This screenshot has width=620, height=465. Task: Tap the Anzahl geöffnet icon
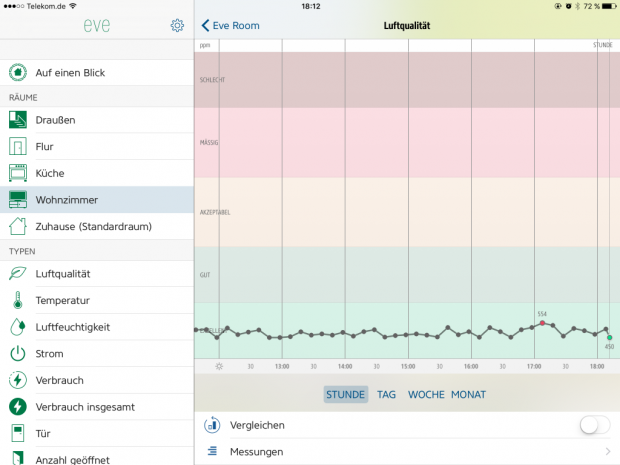(18, 458)
